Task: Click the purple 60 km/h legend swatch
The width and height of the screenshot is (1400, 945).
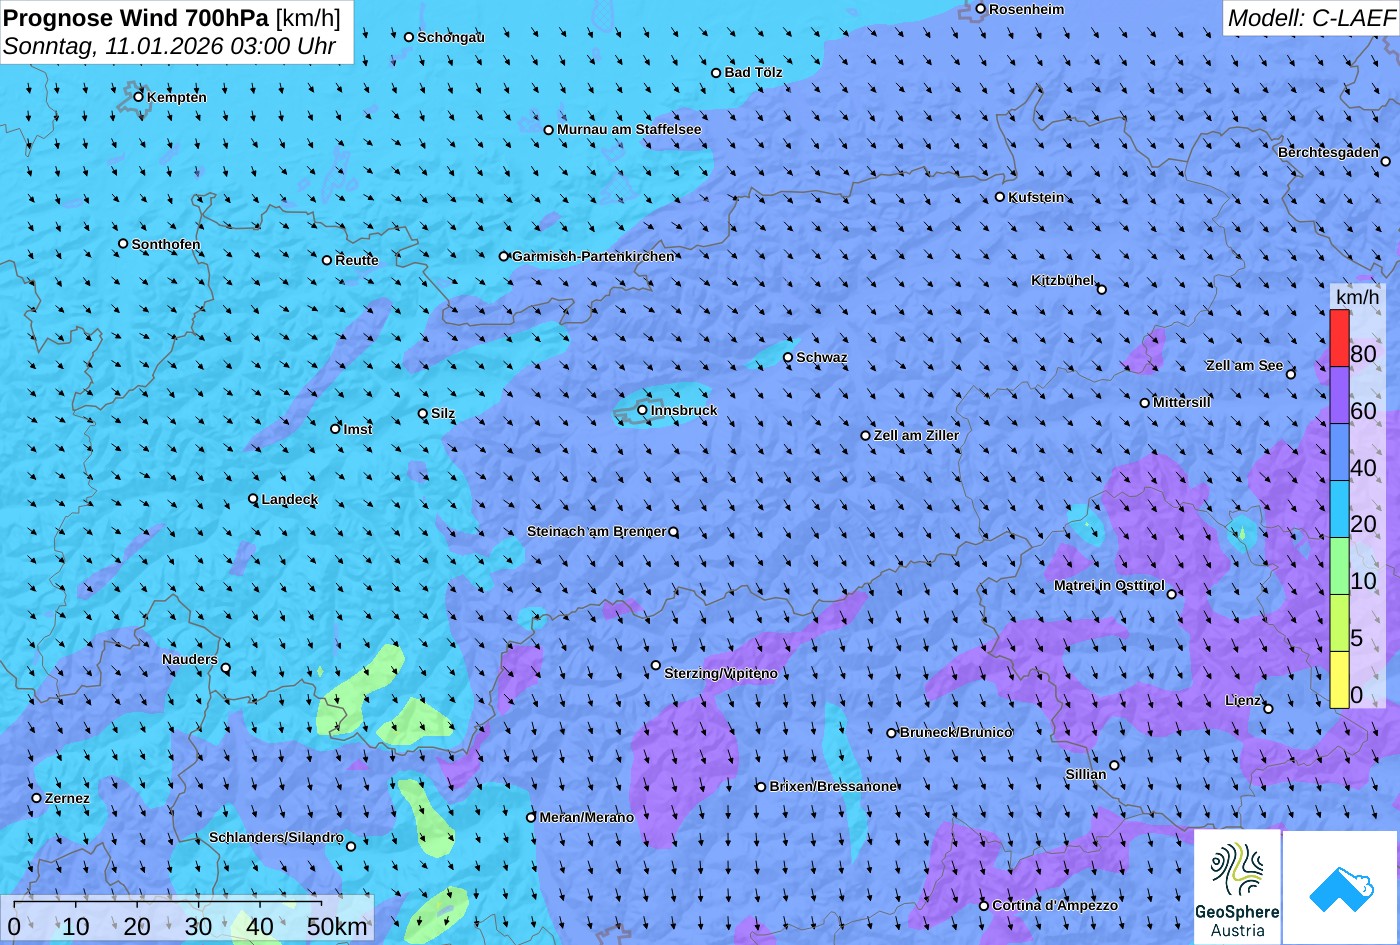Action: tap(1340, 395)
